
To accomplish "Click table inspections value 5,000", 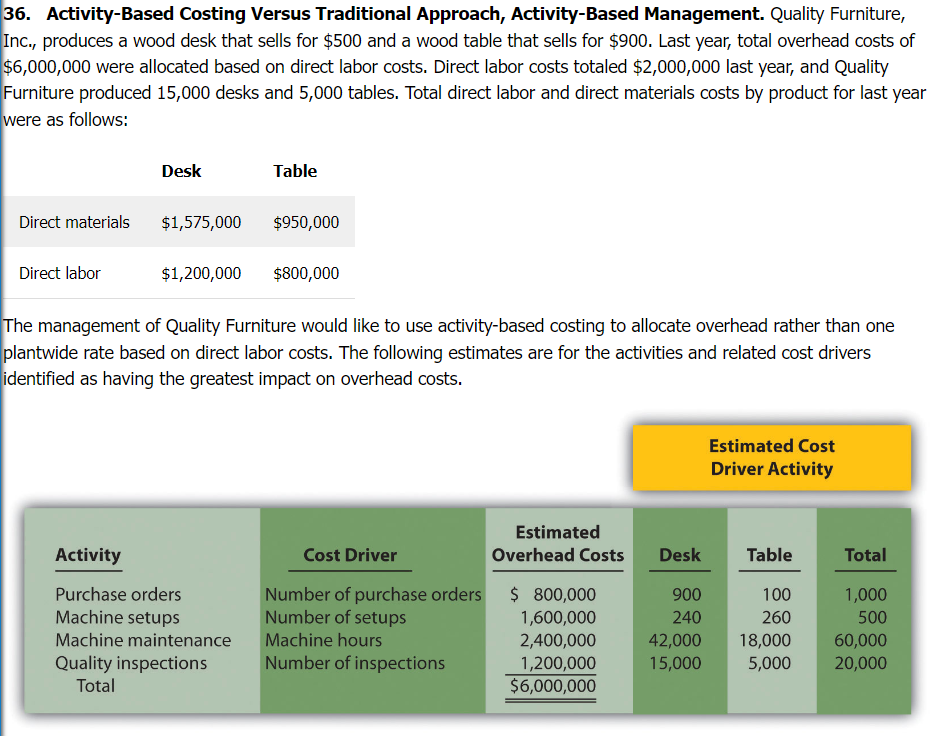I will point(769,663).
